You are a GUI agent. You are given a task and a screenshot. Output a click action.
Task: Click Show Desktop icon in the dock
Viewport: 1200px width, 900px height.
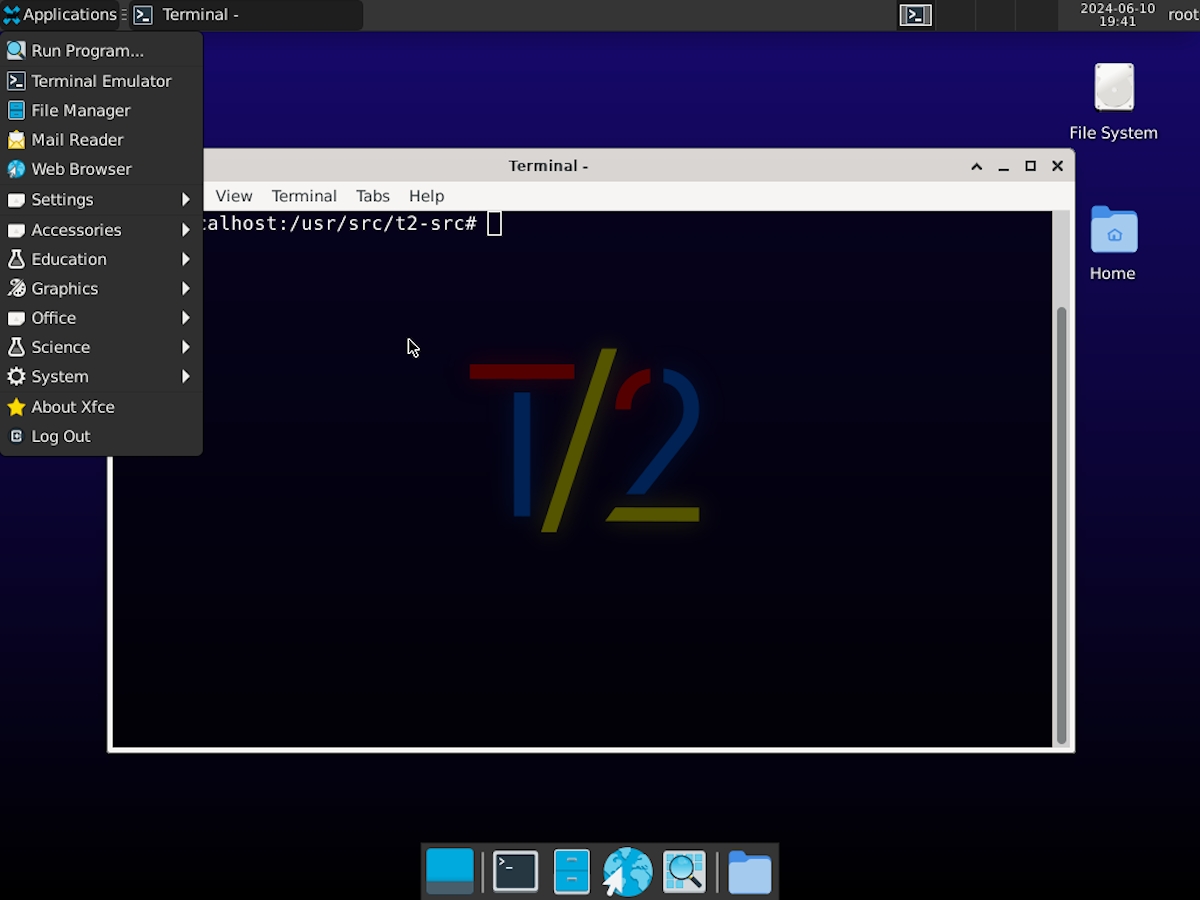(450, 871)
